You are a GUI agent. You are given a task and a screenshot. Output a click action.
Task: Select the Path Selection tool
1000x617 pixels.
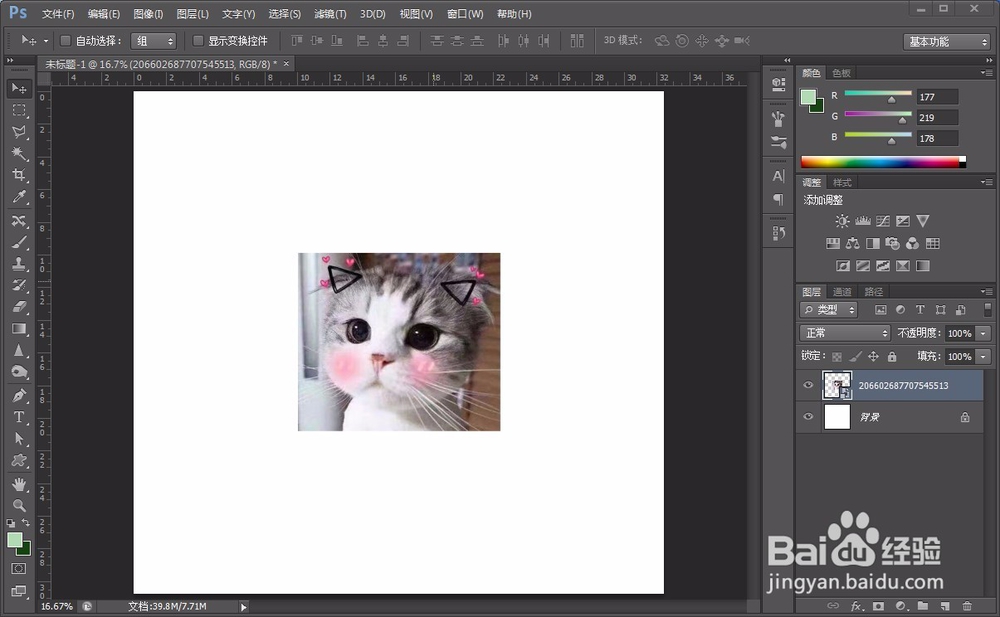point(19,439)
